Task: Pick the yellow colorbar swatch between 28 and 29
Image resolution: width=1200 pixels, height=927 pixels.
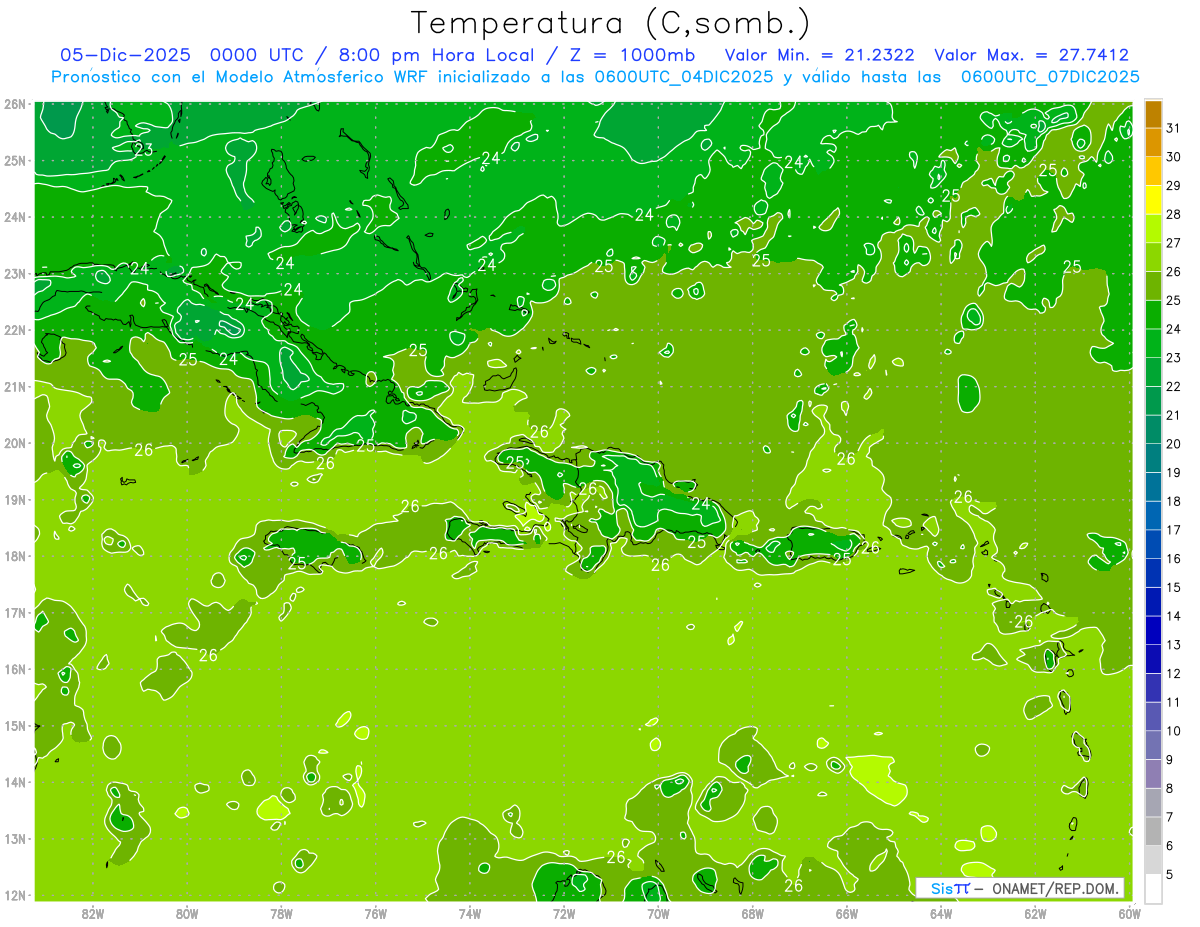Action: tap(1154, 200)
